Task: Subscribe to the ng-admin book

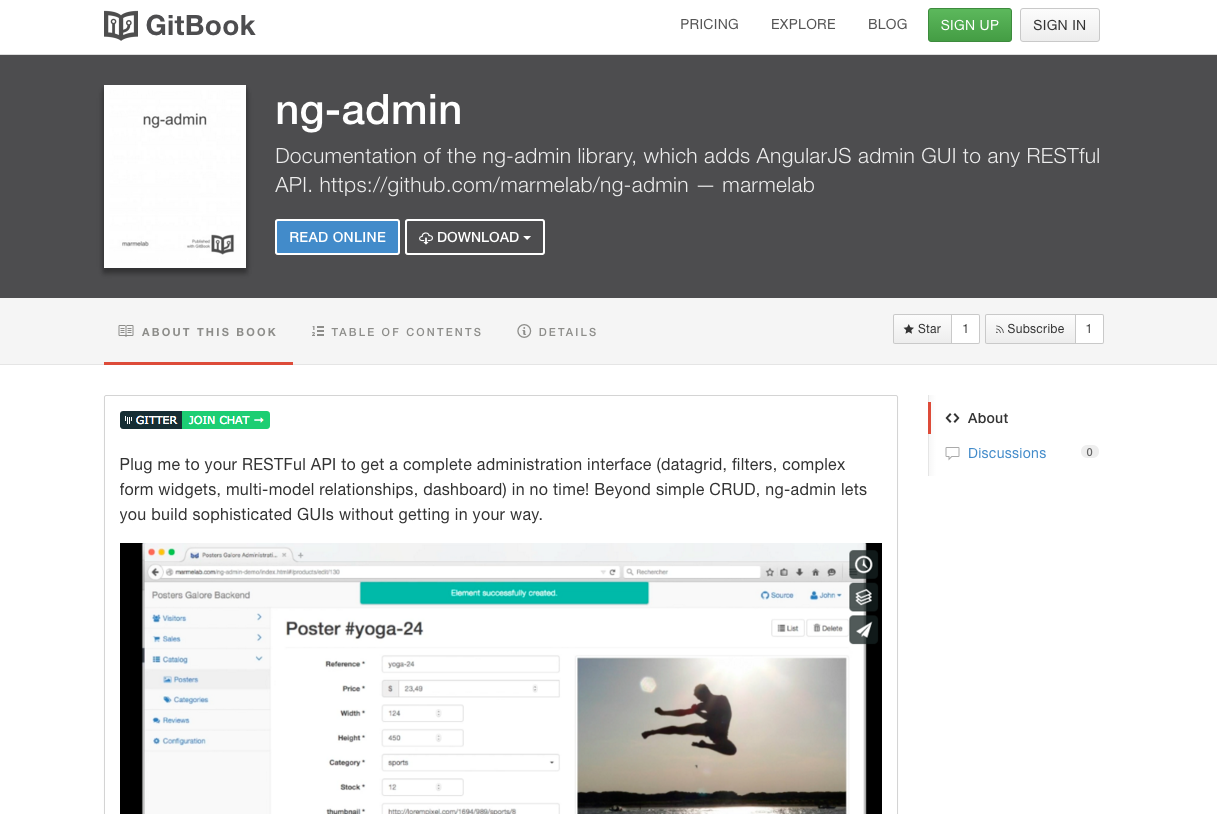Action: click(1030, 329)
